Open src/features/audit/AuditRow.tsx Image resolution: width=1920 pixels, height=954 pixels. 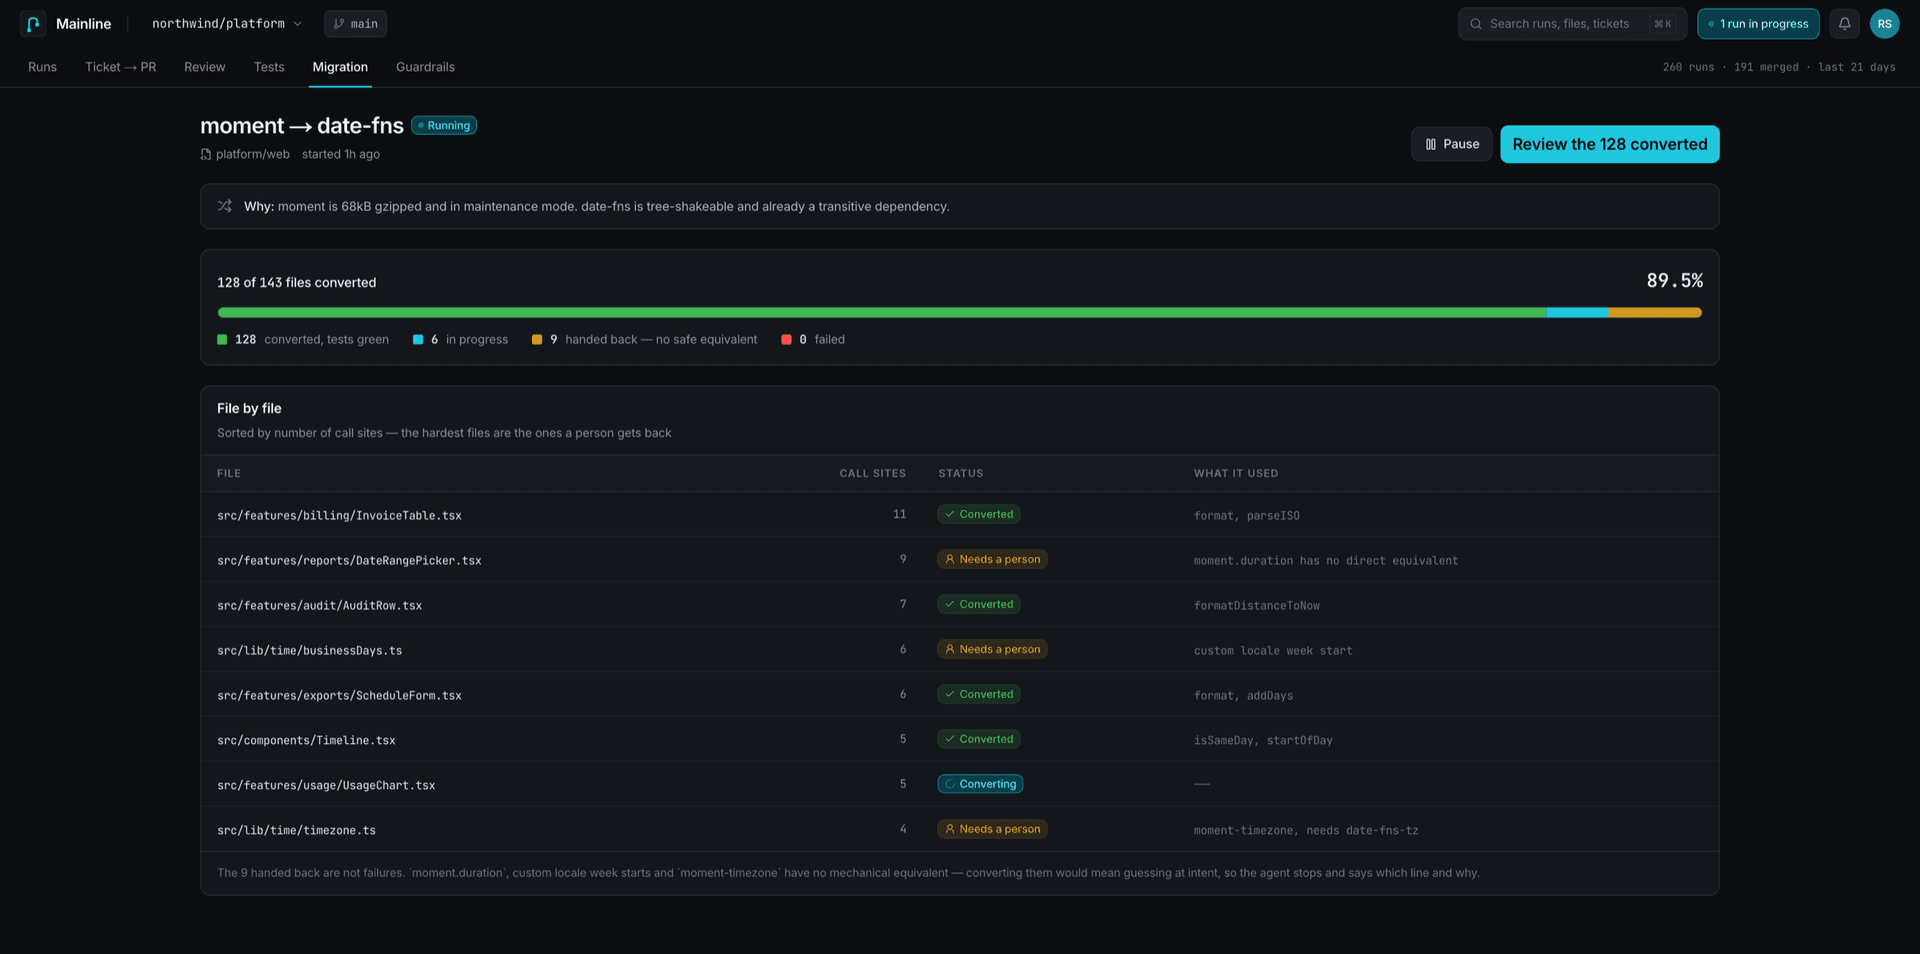point(319,606)
